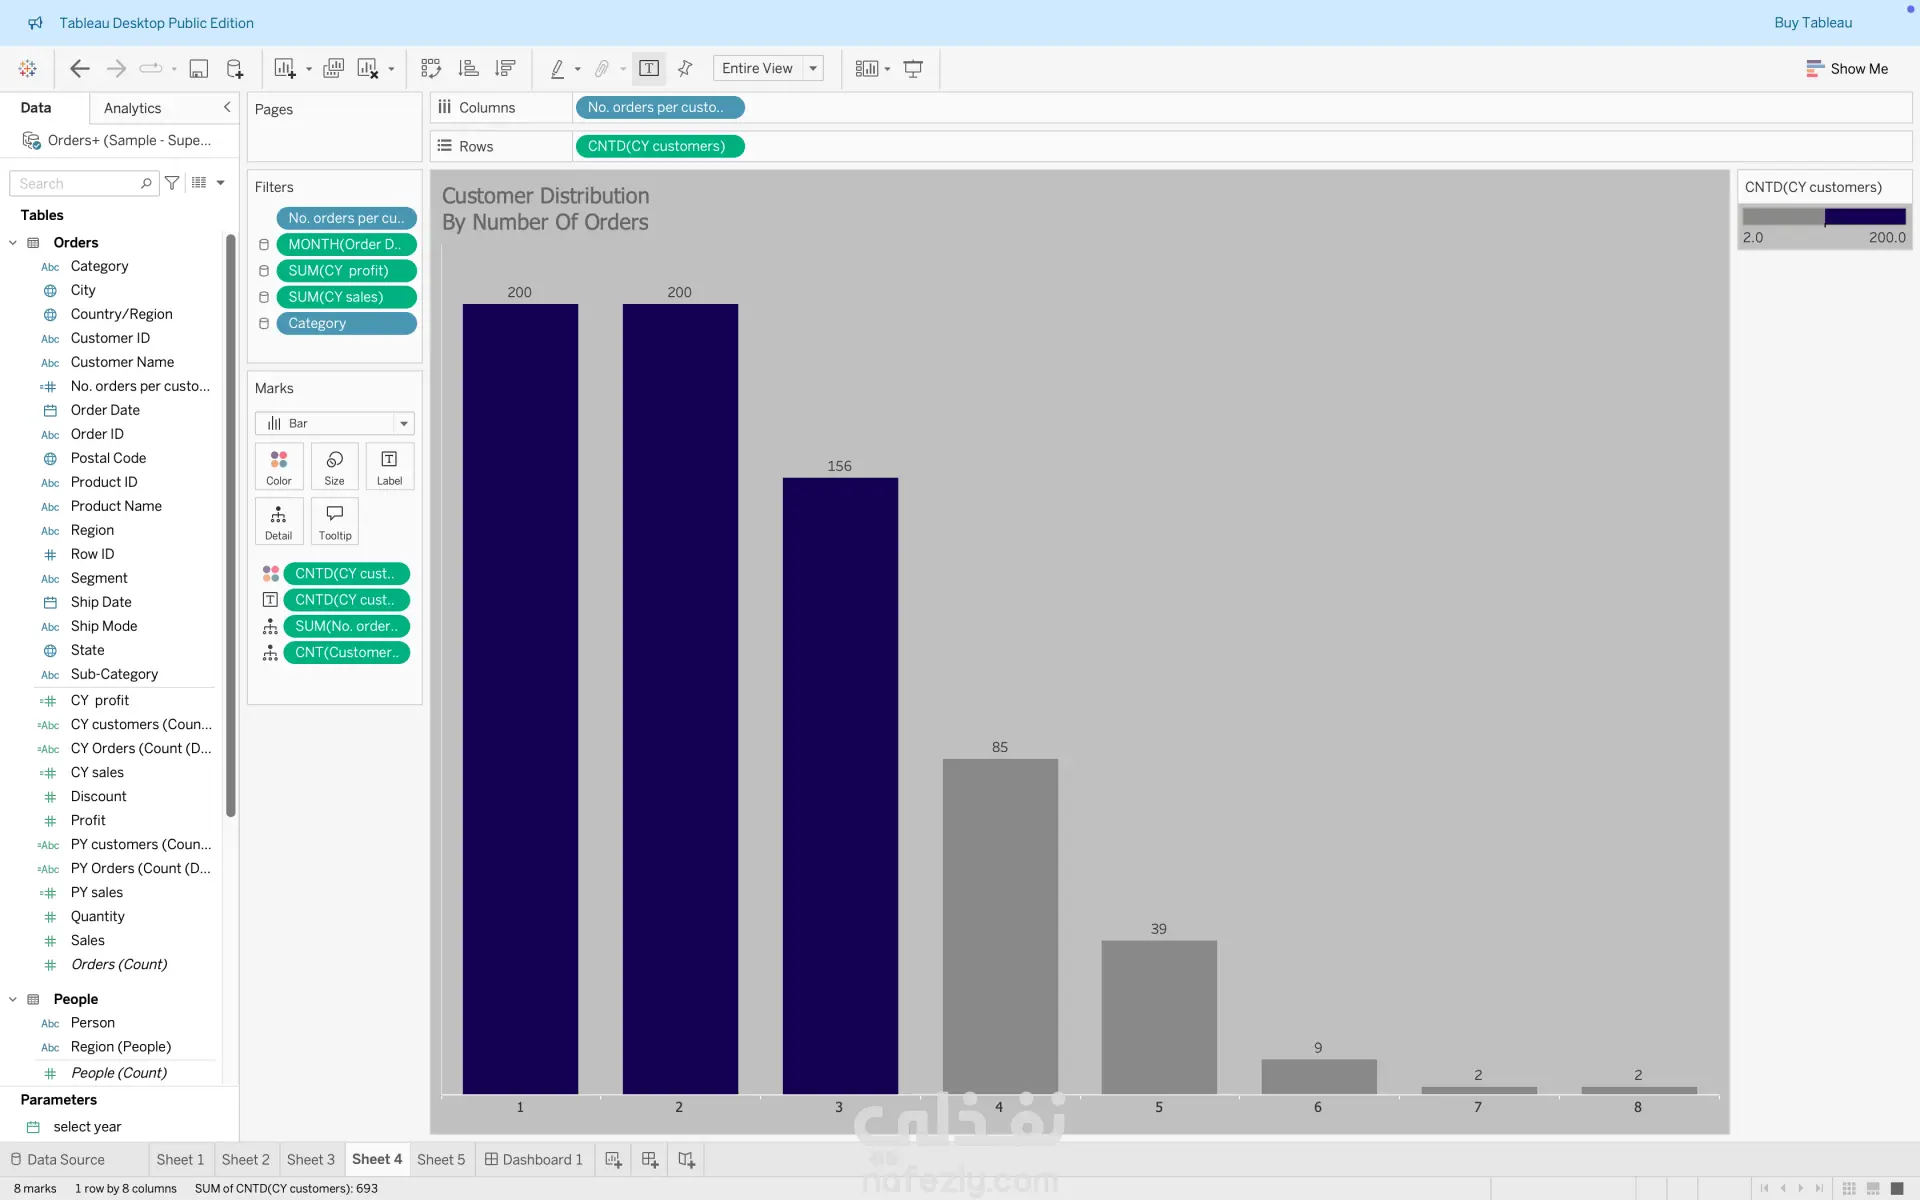This screenshot has width=1920, height=1200.
Task: Toggle the highlight pen toolbar button
Action: tap(558, 68)
